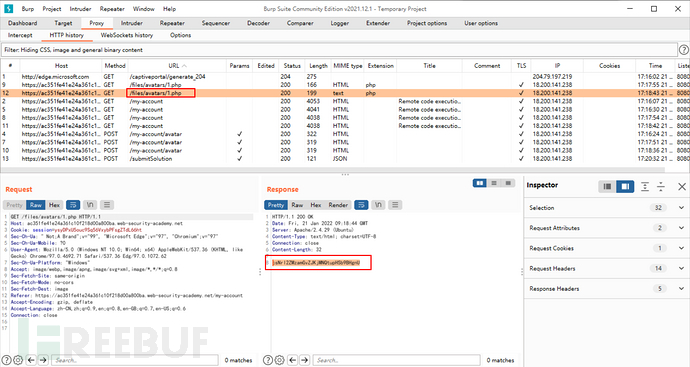This screenshot has width=690, height=367.
Task: Toggle Request word-wrap icon next to Hex
Action: click(x=73, y=205)
